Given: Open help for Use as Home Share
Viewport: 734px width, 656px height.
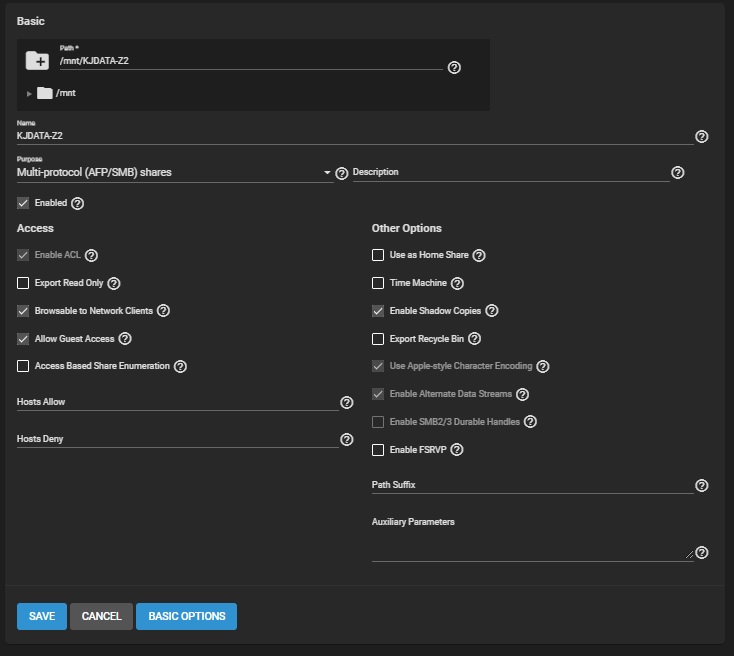Looking at the screenshot, I should tap(479, 255).
